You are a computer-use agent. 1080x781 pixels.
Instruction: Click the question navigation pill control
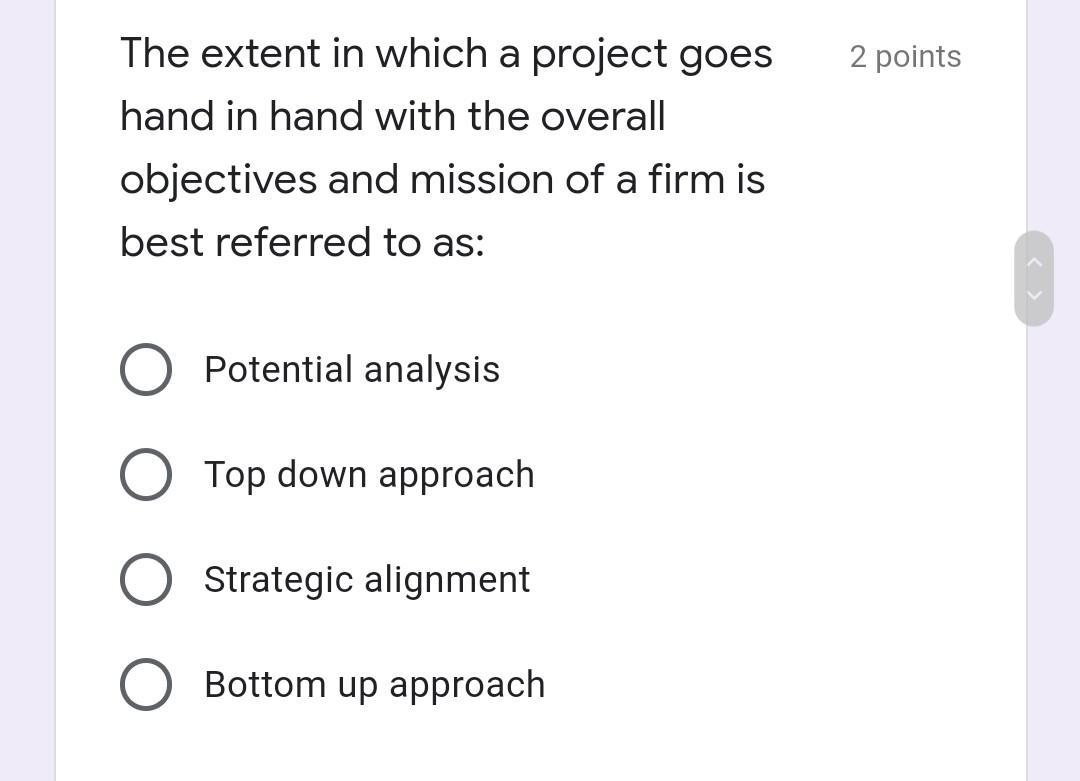tap(1034, 278)
